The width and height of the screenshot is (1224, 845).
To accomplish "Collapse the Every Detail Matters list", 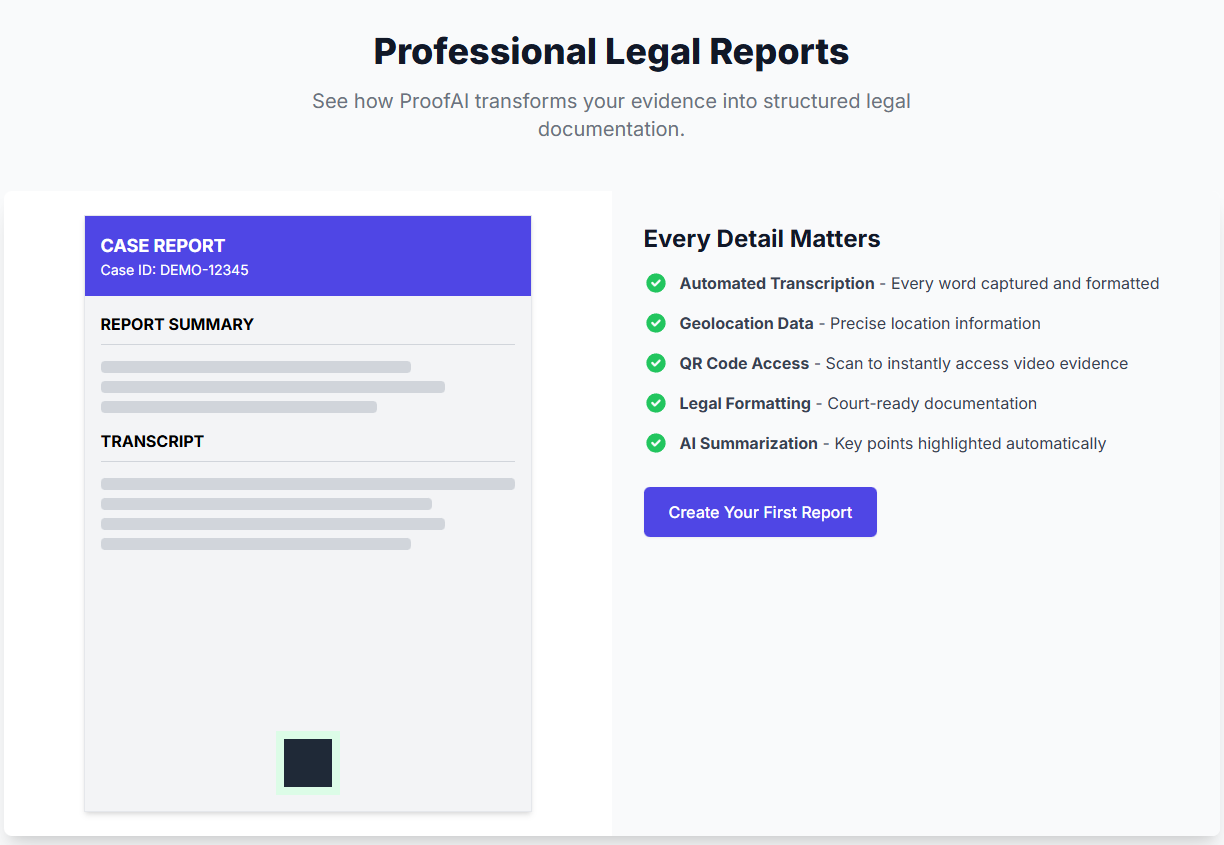I will tap(761, 238).
